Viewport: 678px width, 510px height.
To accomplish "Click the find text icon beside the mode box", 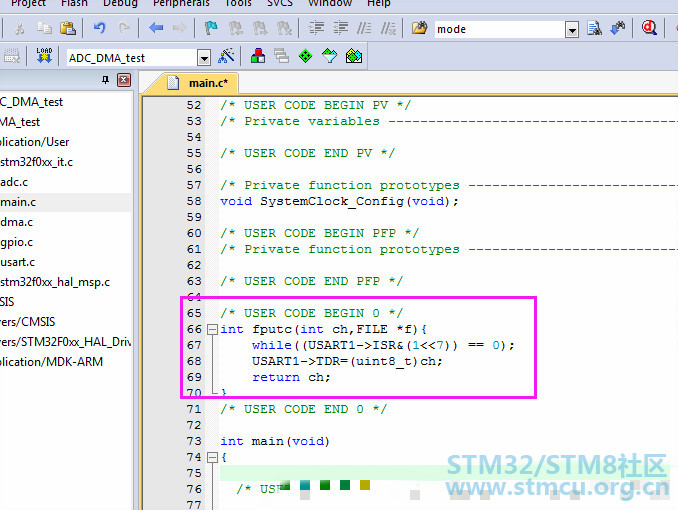I will tap(595, 29).
